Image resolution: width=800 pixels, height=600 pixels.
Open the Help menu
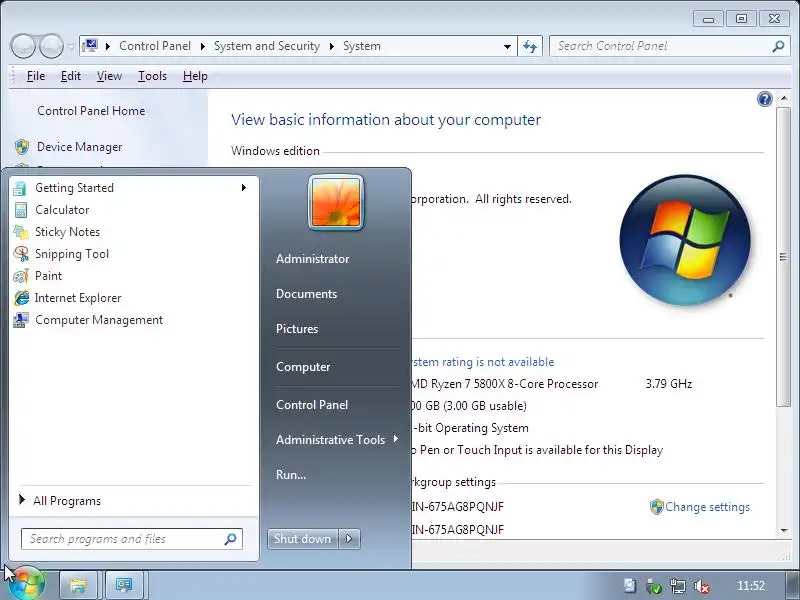195,76
